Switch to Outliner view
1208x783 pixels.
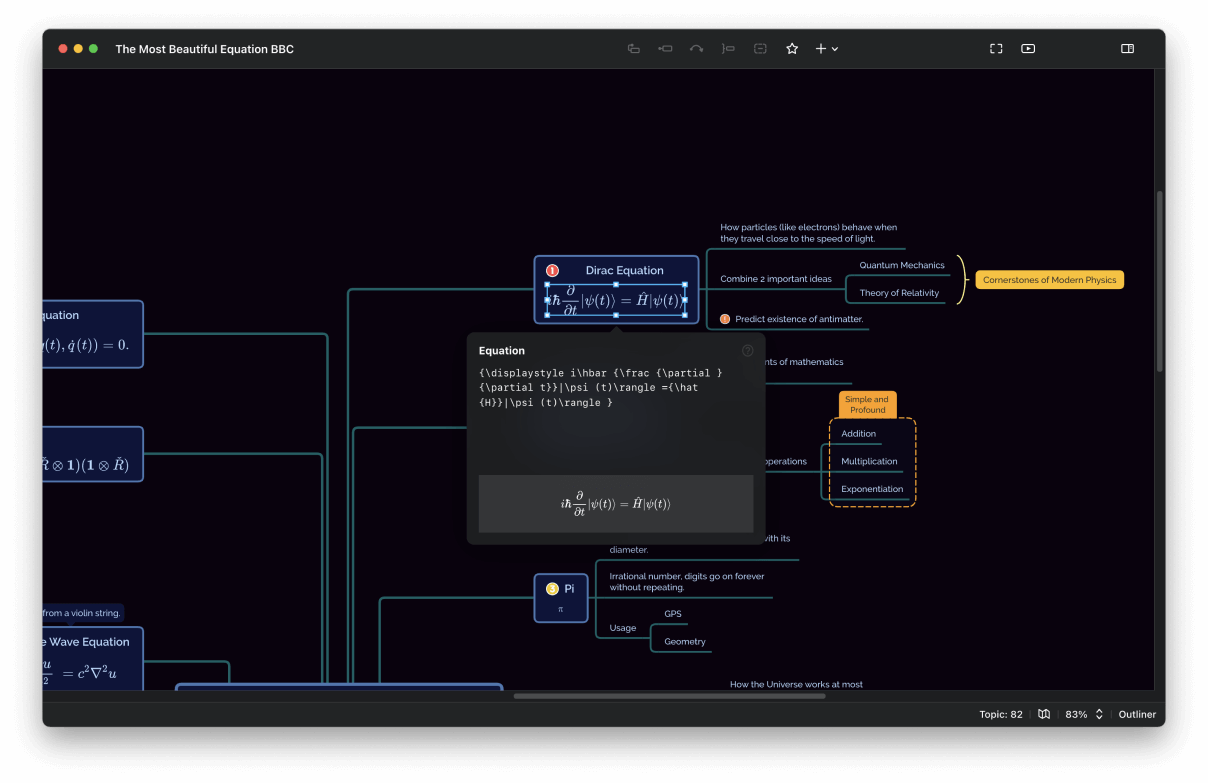[1137, 714]
